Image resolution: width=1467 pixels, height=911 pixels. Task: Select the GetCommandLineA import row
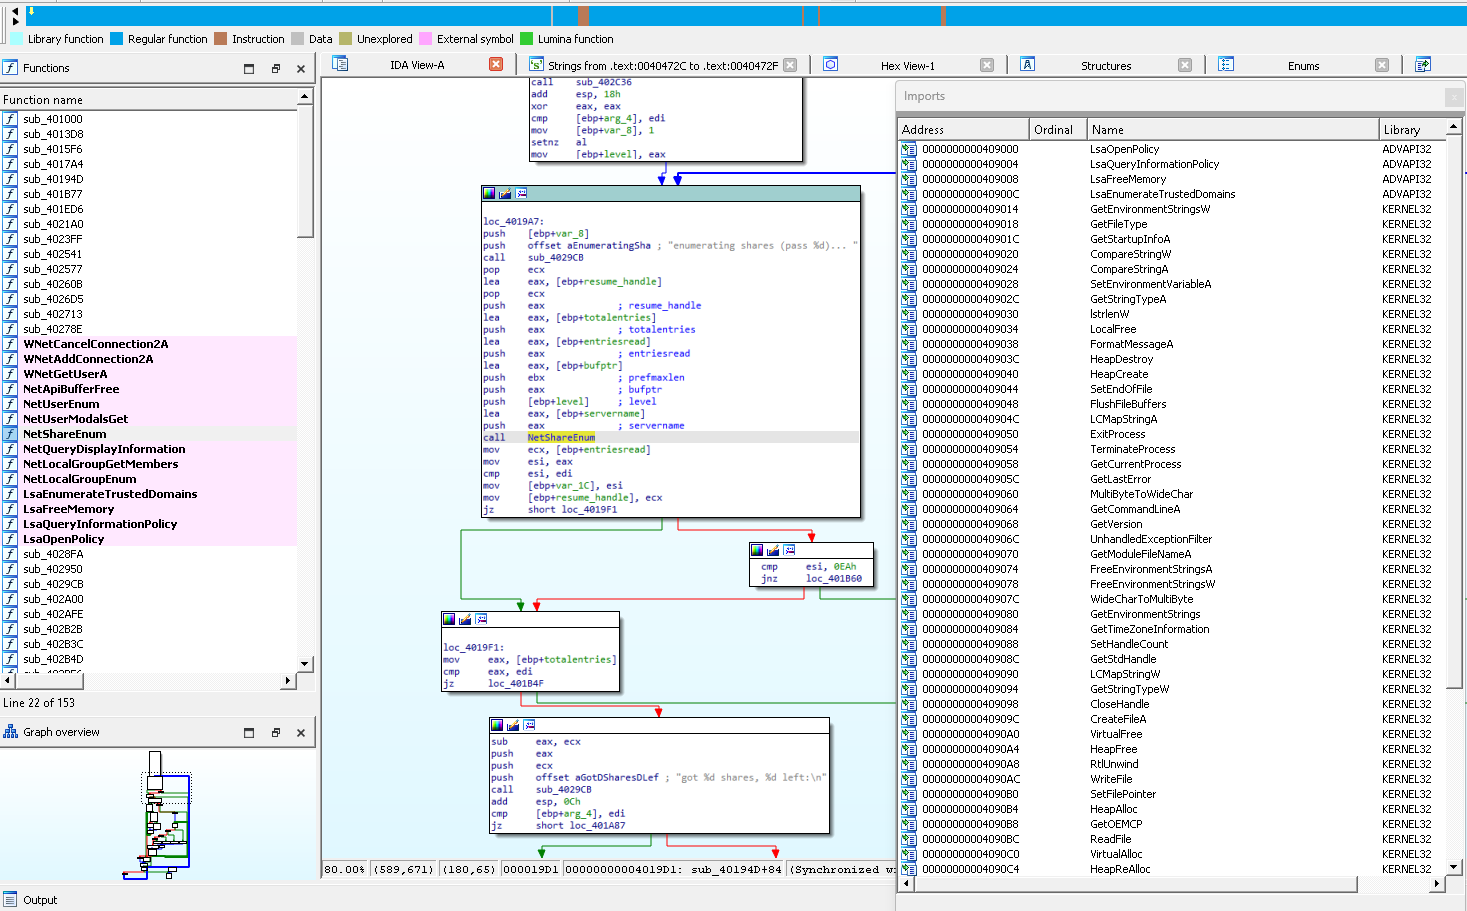point(1172,509)
